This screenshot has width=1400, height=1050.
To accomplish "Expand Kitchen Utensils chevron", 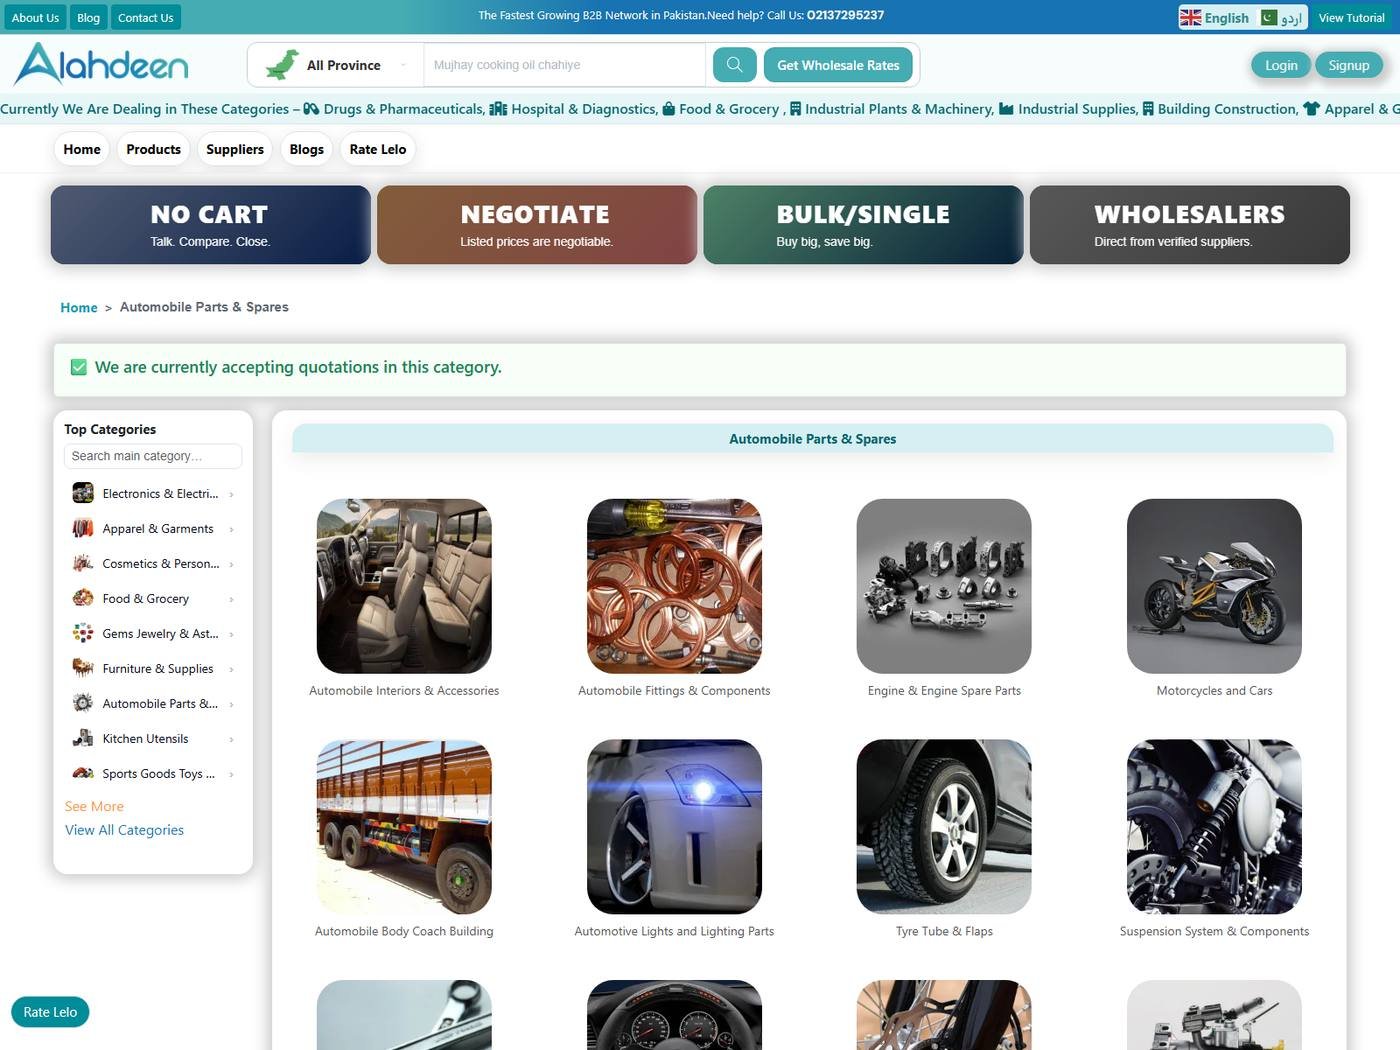I will [231, 739].
